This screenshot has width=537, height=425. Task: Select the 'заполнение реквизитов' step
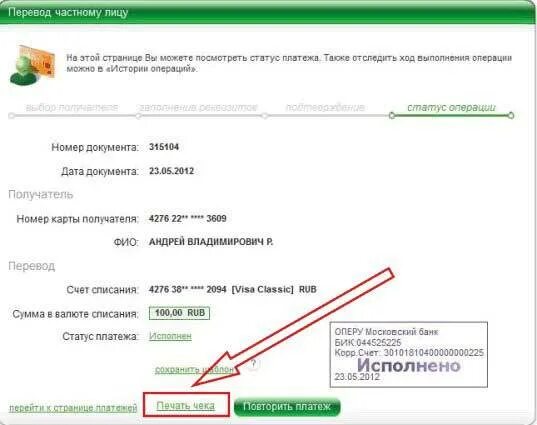pyautogui.click(x=198, y=108)
